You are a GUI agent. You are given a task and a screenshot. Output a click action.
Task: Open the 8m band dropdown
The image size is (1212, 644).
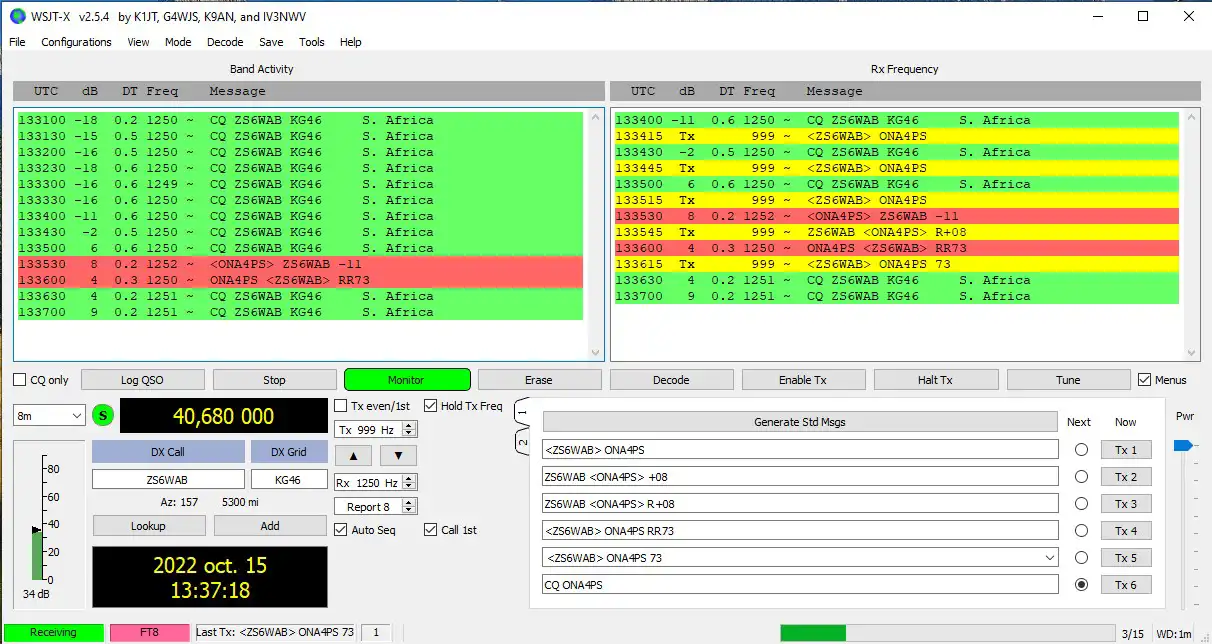(50, 415)
